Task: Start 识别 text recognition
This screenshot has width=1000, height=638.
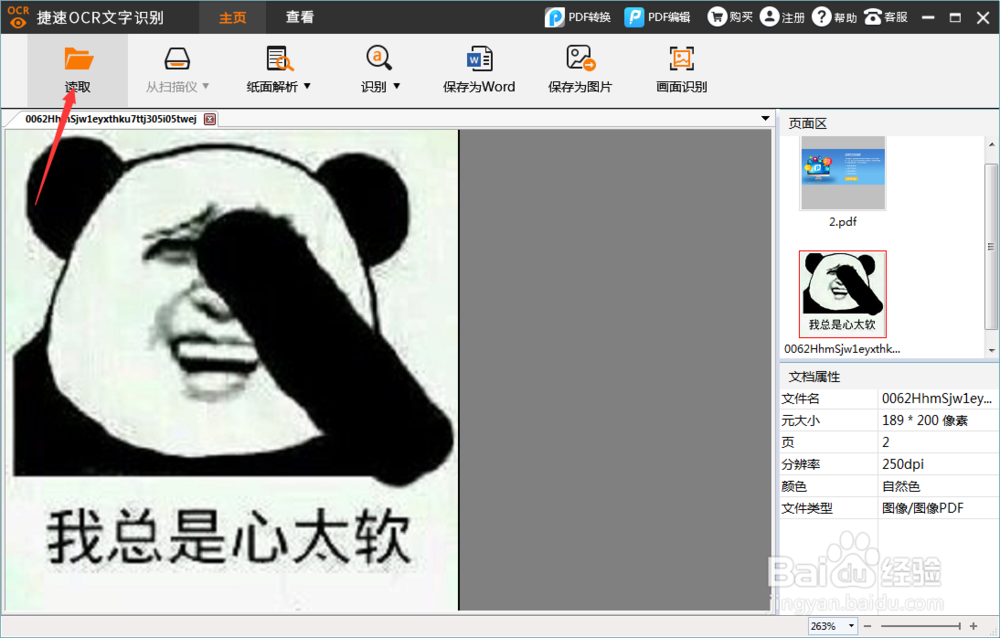Action: click(374, 67)
